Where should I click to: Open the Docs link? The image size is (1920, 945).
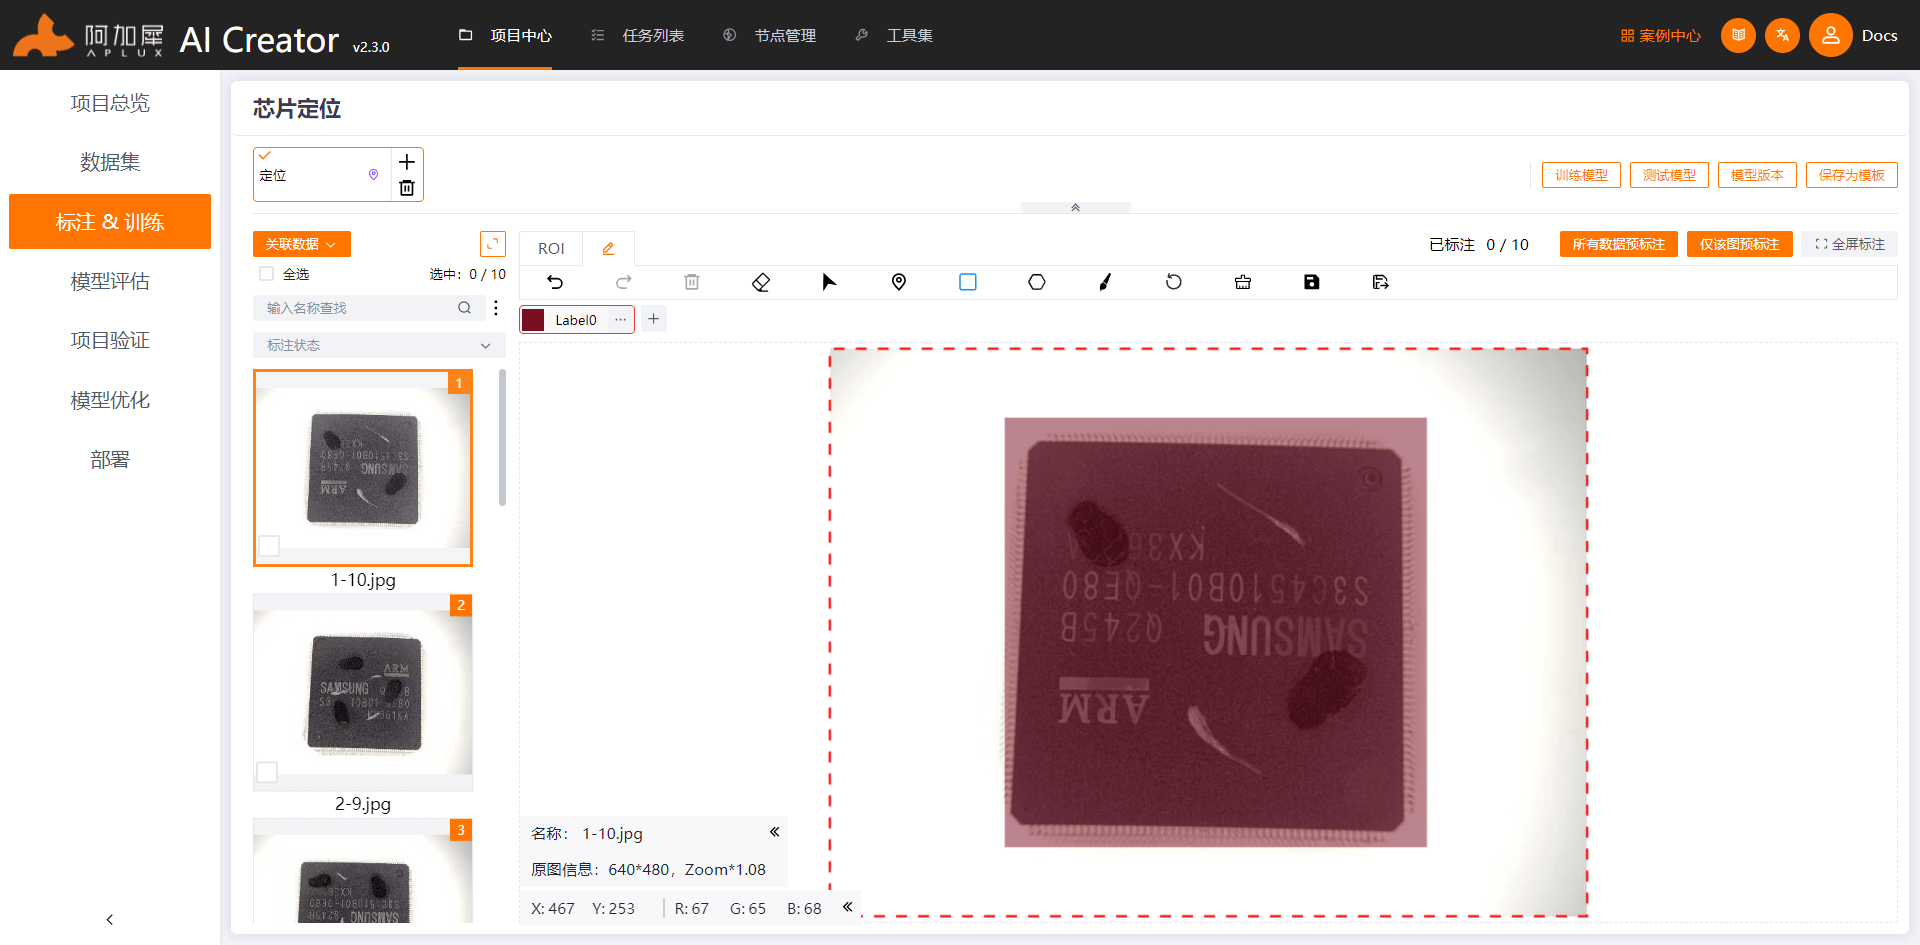(1879, 35)
